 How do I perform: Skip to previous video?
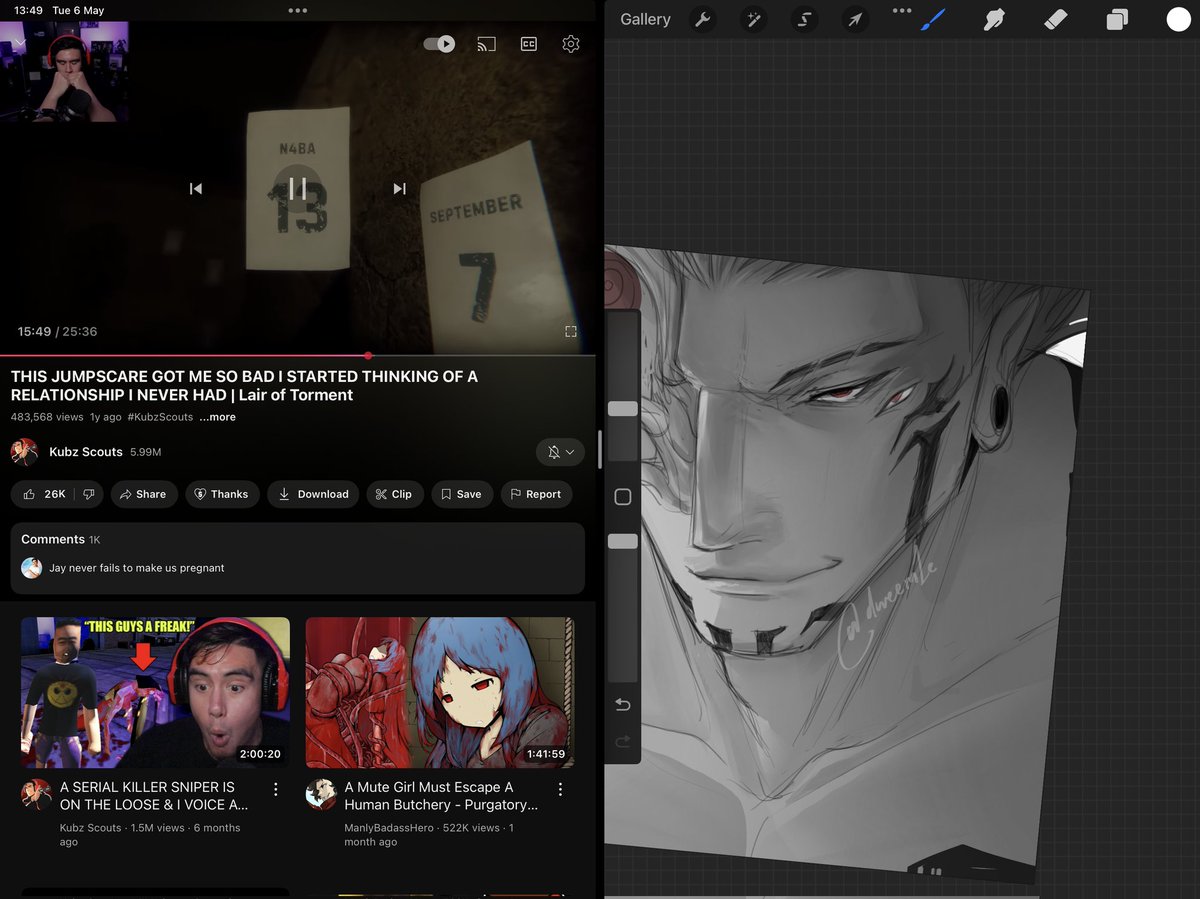(x=196, y=188)
